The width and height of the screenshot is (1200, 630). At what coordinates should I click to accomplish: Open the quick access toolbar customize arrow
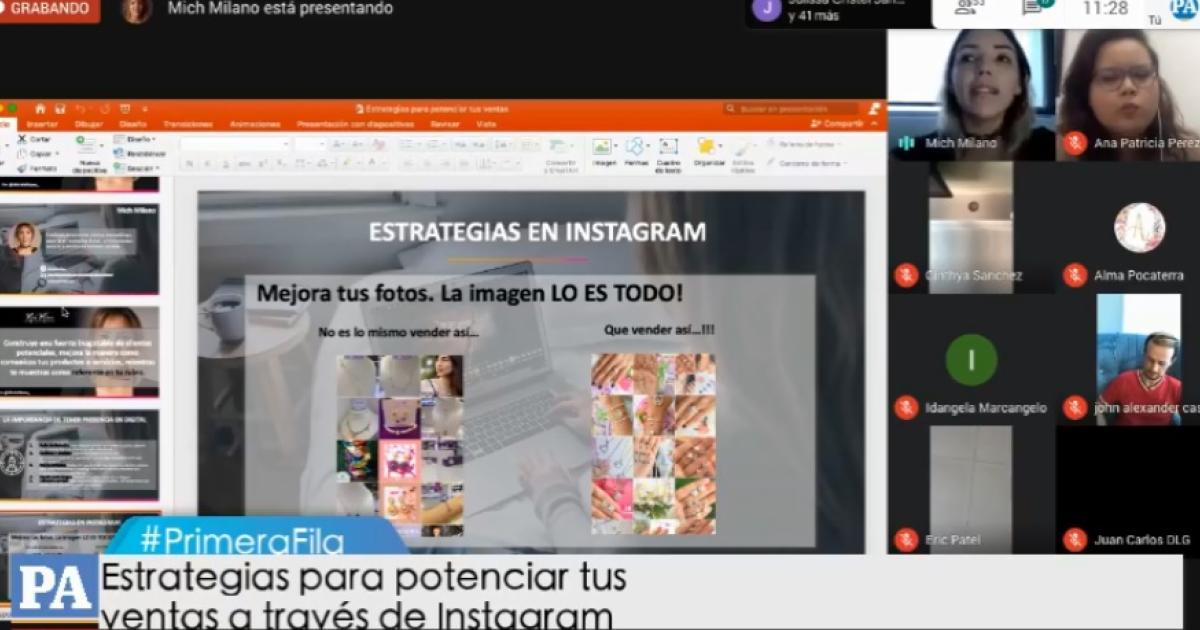[145, 108]
